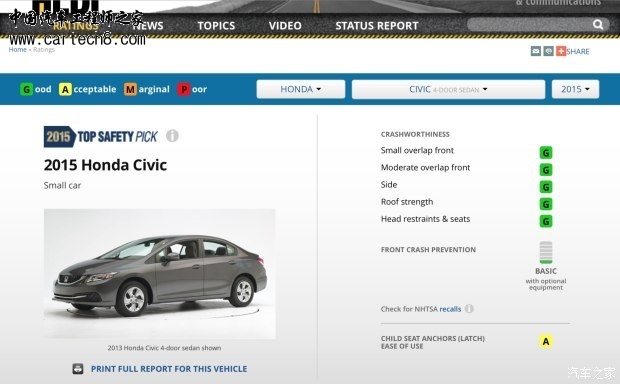Click the search magnifier icon

click(598, 25)
